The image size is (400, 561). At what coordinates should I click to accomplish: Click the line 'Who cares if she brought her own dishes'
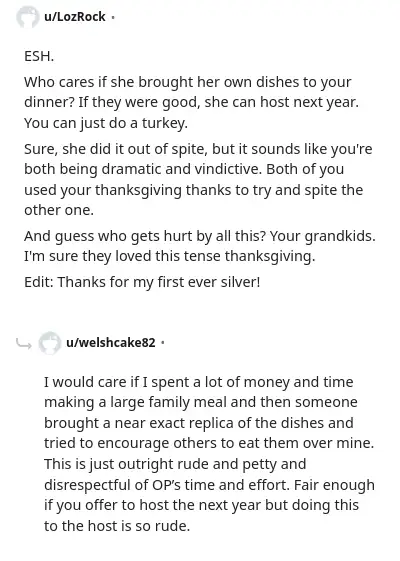[x=188, y=82]
